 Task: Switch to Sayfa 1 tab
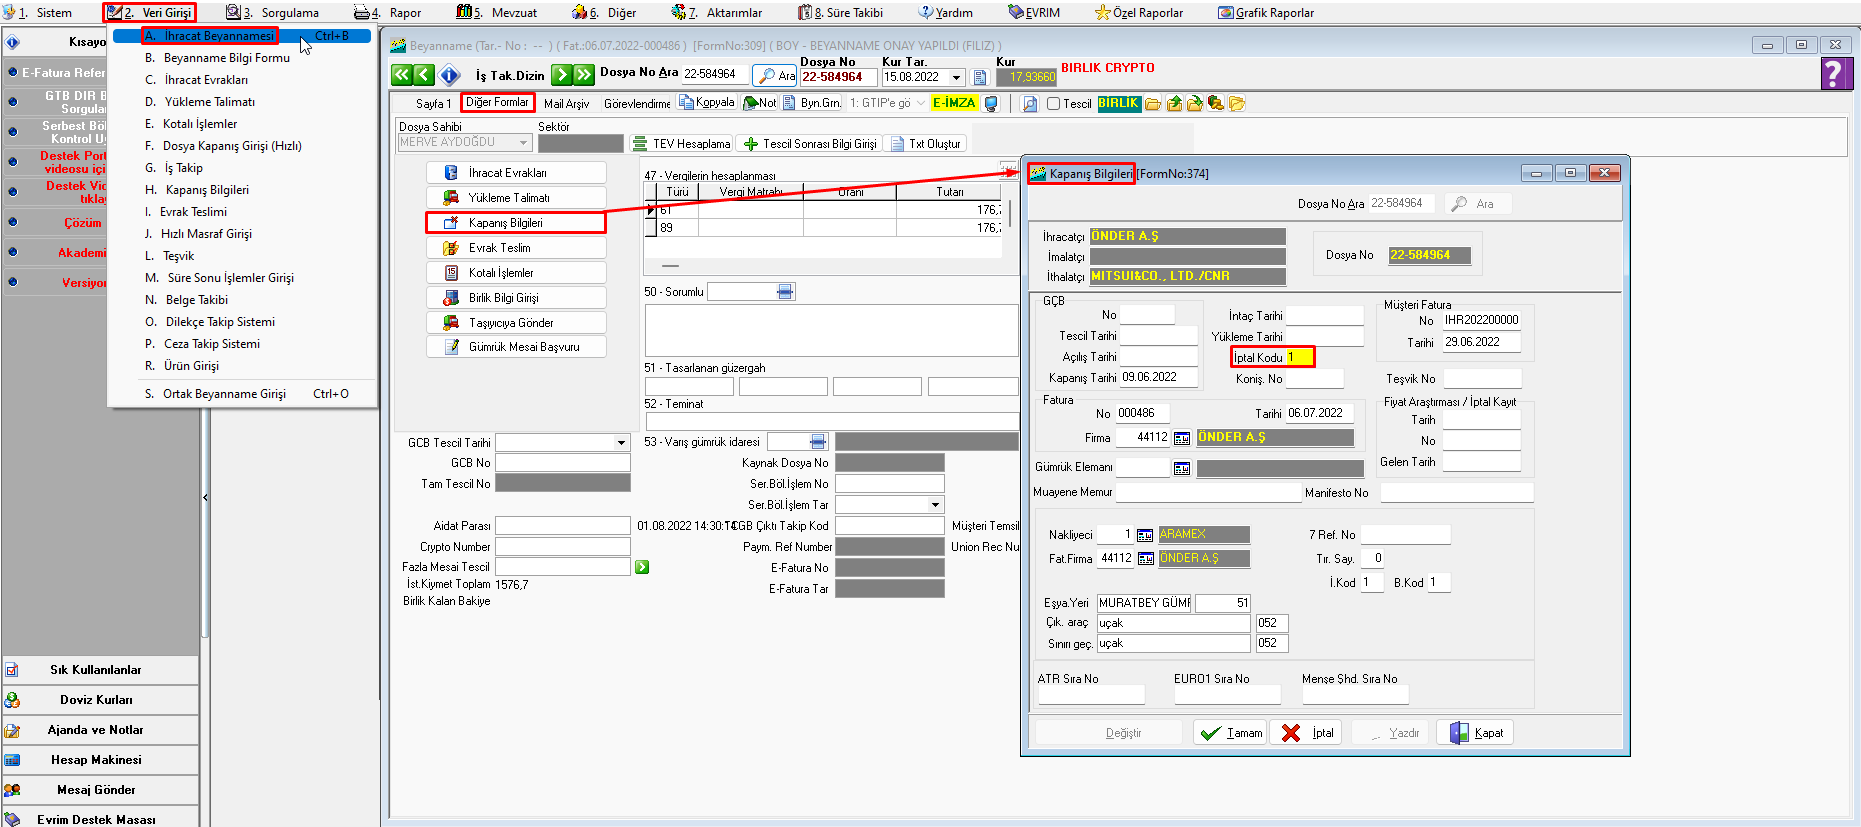coord(433,104)
